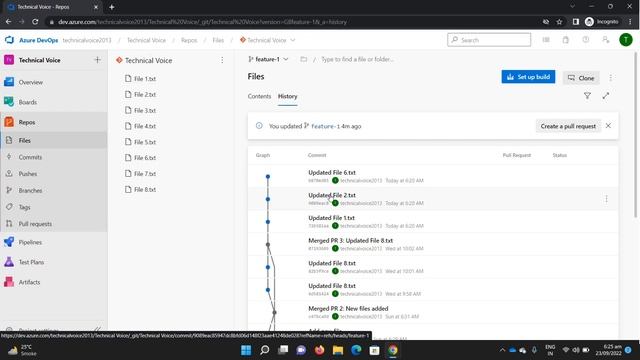Expand Technical Voice repository breadcrumb dropdown
The height and width of the screenshot is (360, 640).
(x=293, y=40)
